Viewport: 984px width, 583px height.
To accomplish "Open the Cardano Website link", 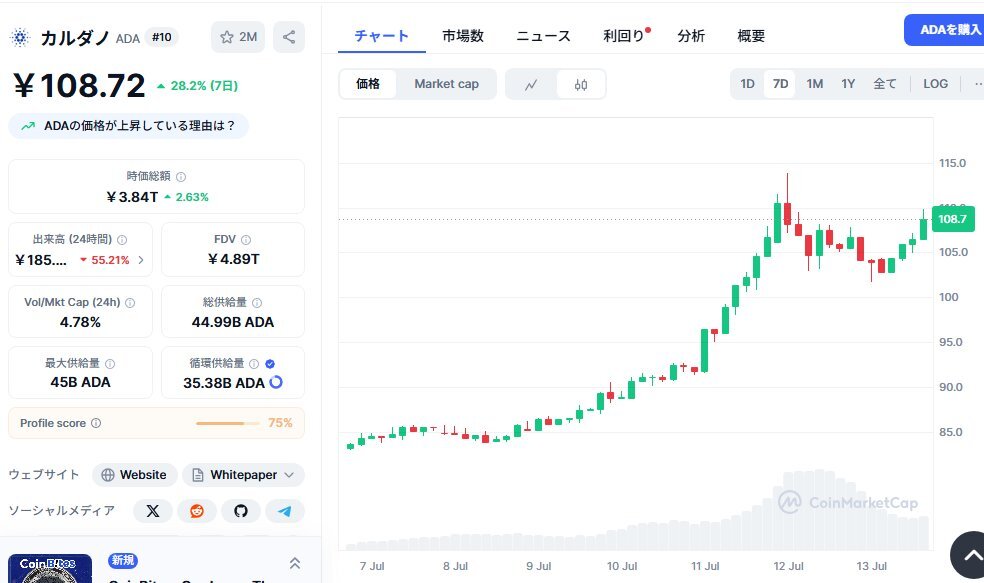I will tap(135, 475).
